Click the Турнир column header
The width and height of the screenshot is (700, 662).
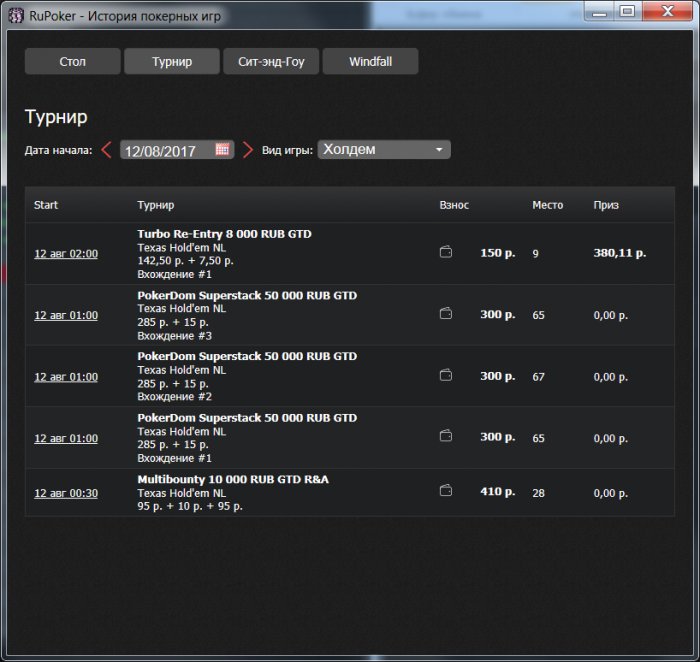tap(156, 205)
